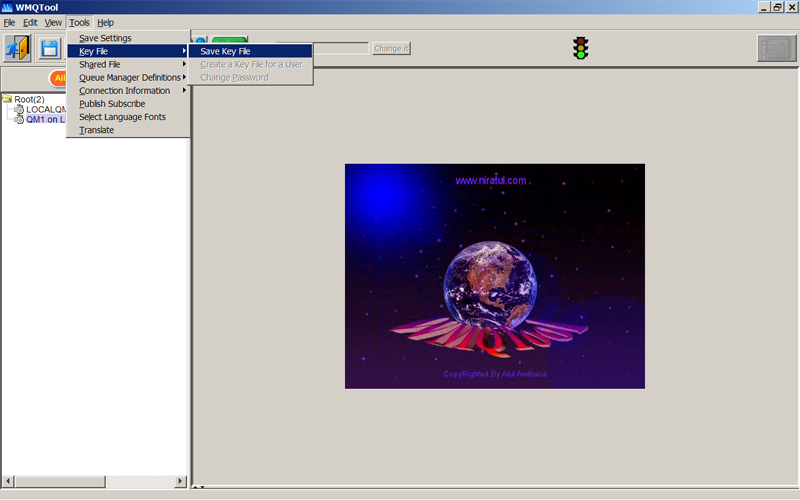This screenshot has width=800, height=500.
Task: Expand the Shared File submenu
Action: (128, 64)
